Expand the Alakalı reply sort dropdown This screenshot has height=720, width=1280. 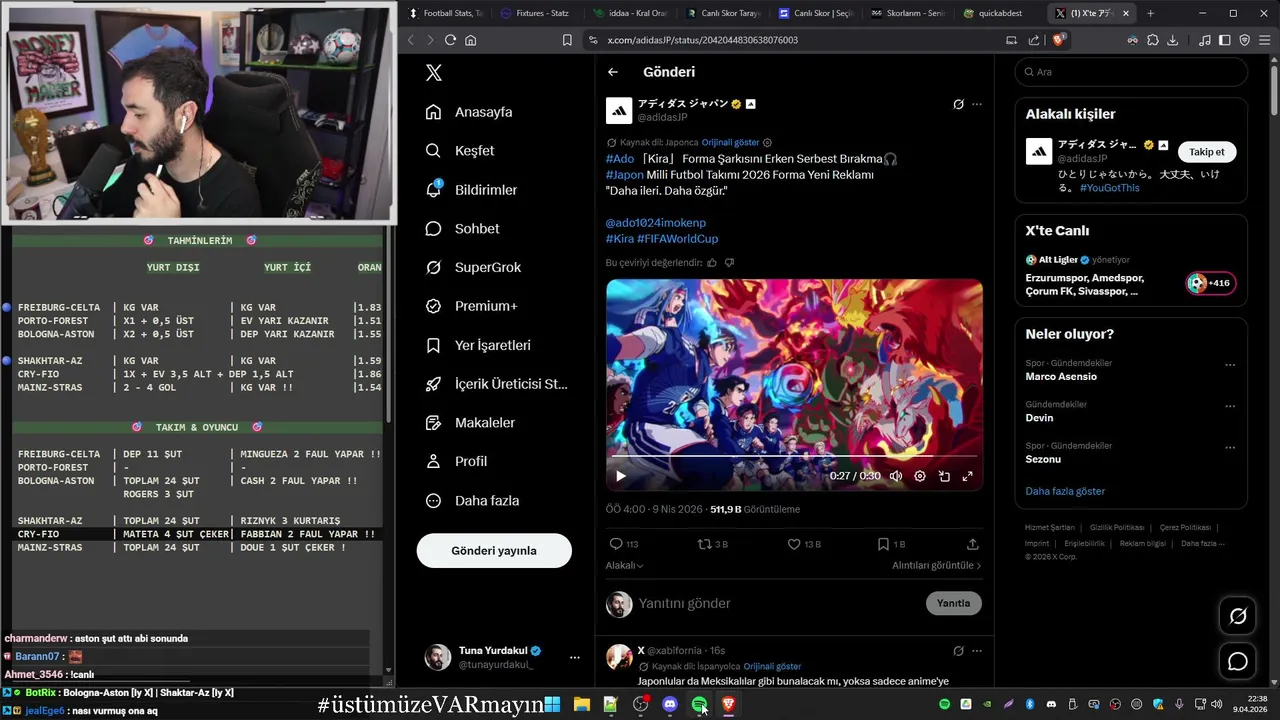625,565
